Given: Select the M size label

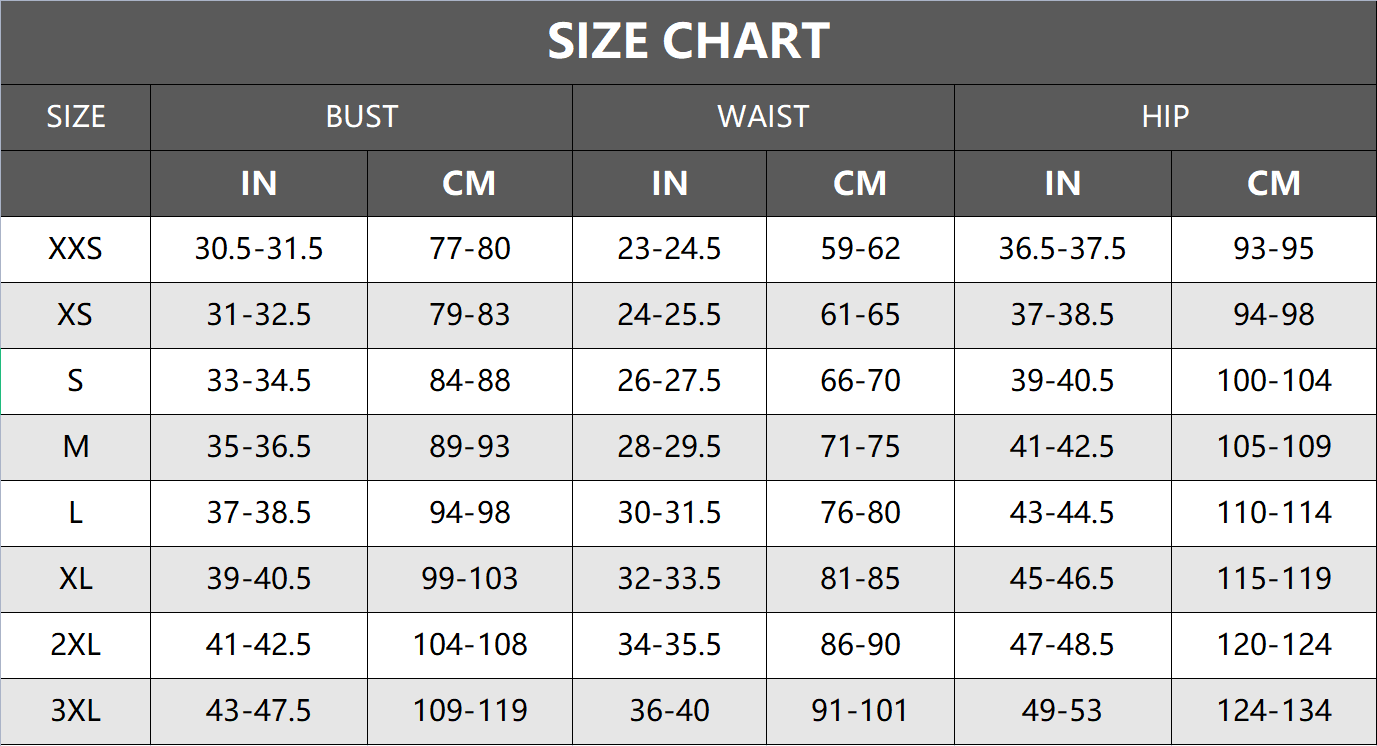Looking at the screenshot, I should pyautogui.click(x=75, y=447).
